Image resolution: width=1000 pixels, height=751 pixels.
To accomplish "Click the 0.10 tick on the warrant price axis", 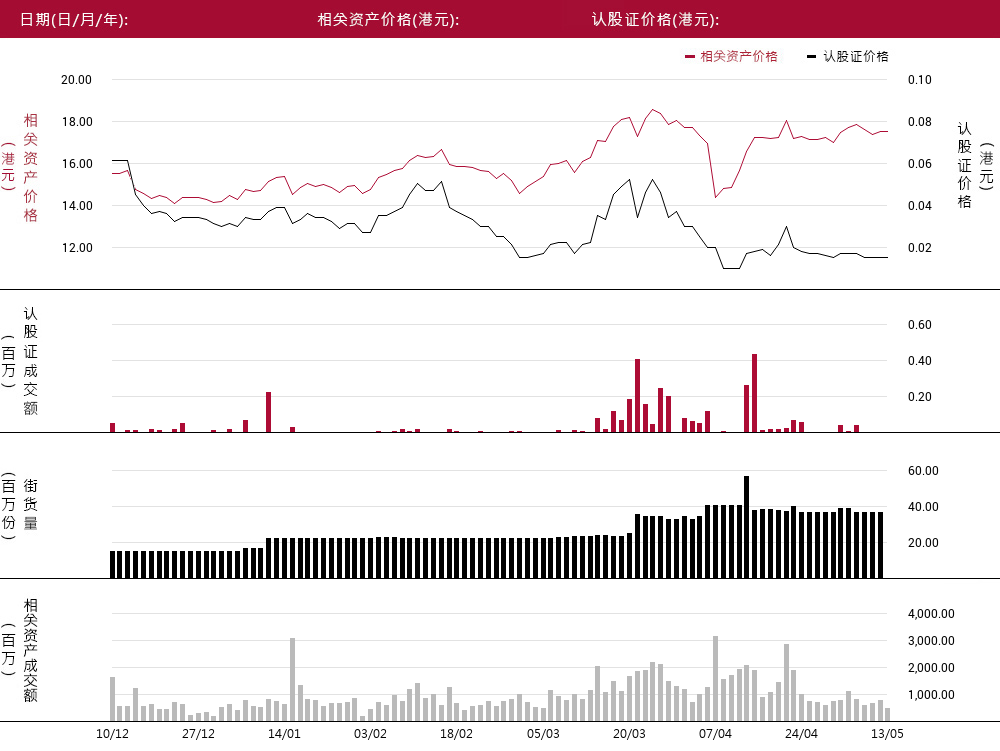I will click(x=920, y=80).
